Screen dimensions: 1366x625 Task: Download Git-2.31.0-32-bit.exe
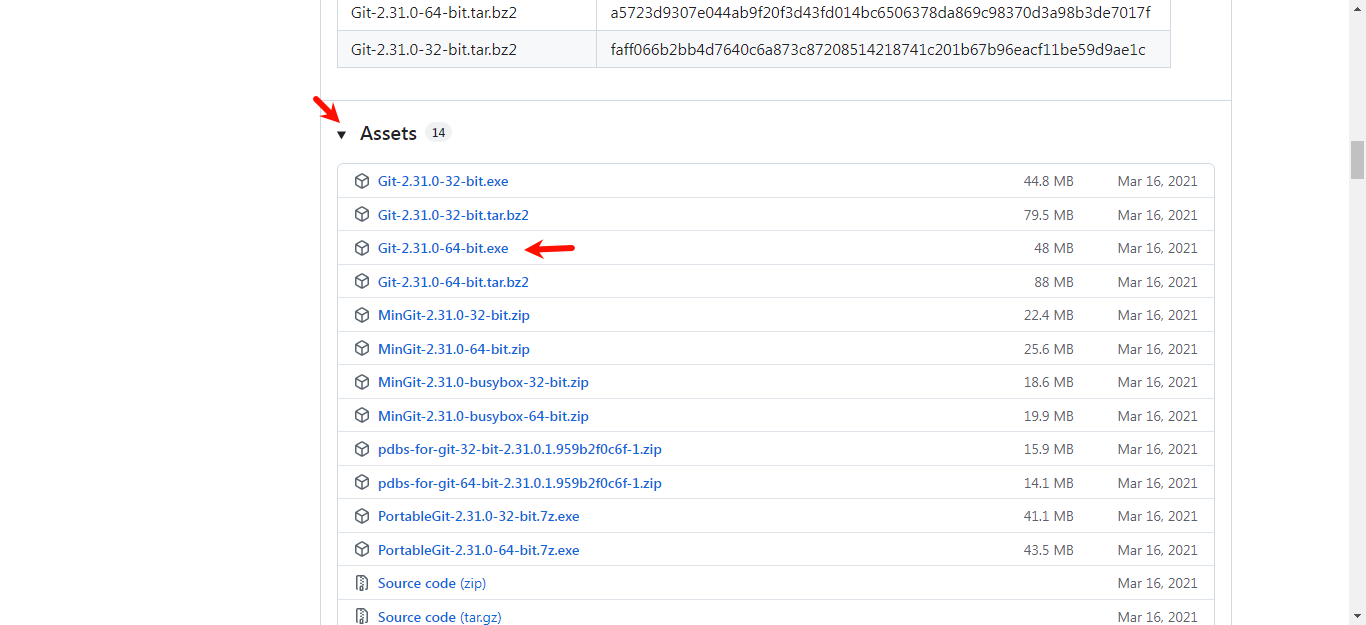pyautogui.click(x=443, y=181)
